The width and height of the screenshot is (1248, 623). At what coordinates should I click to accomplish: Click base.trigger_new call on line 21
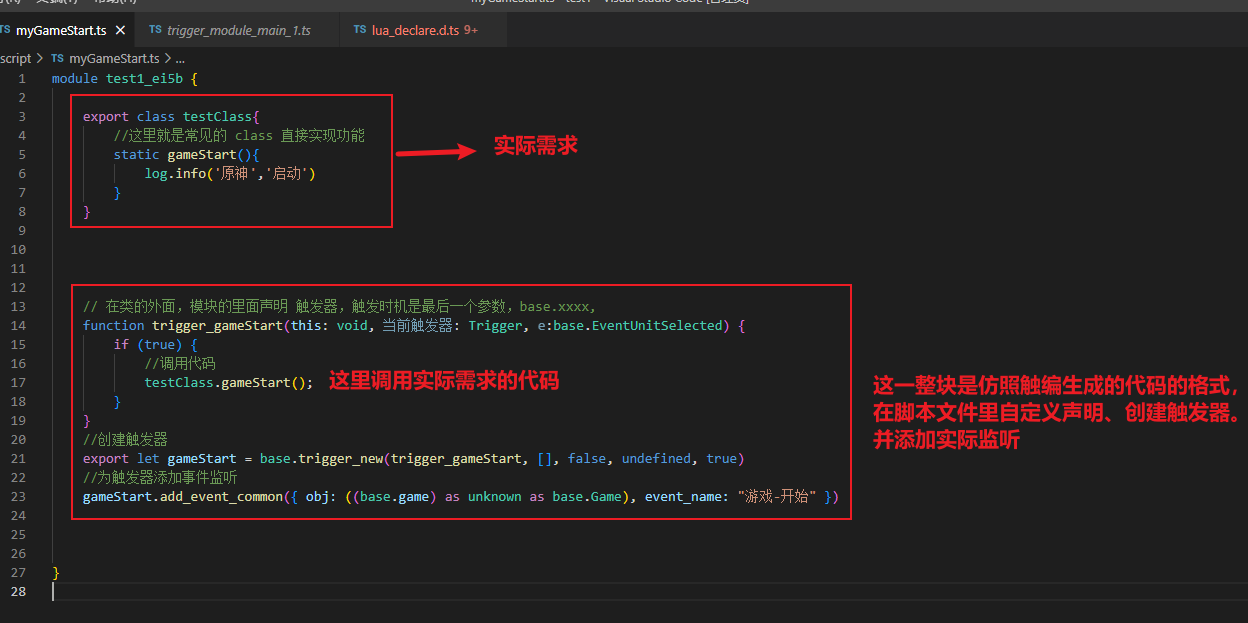click(323, 458)
